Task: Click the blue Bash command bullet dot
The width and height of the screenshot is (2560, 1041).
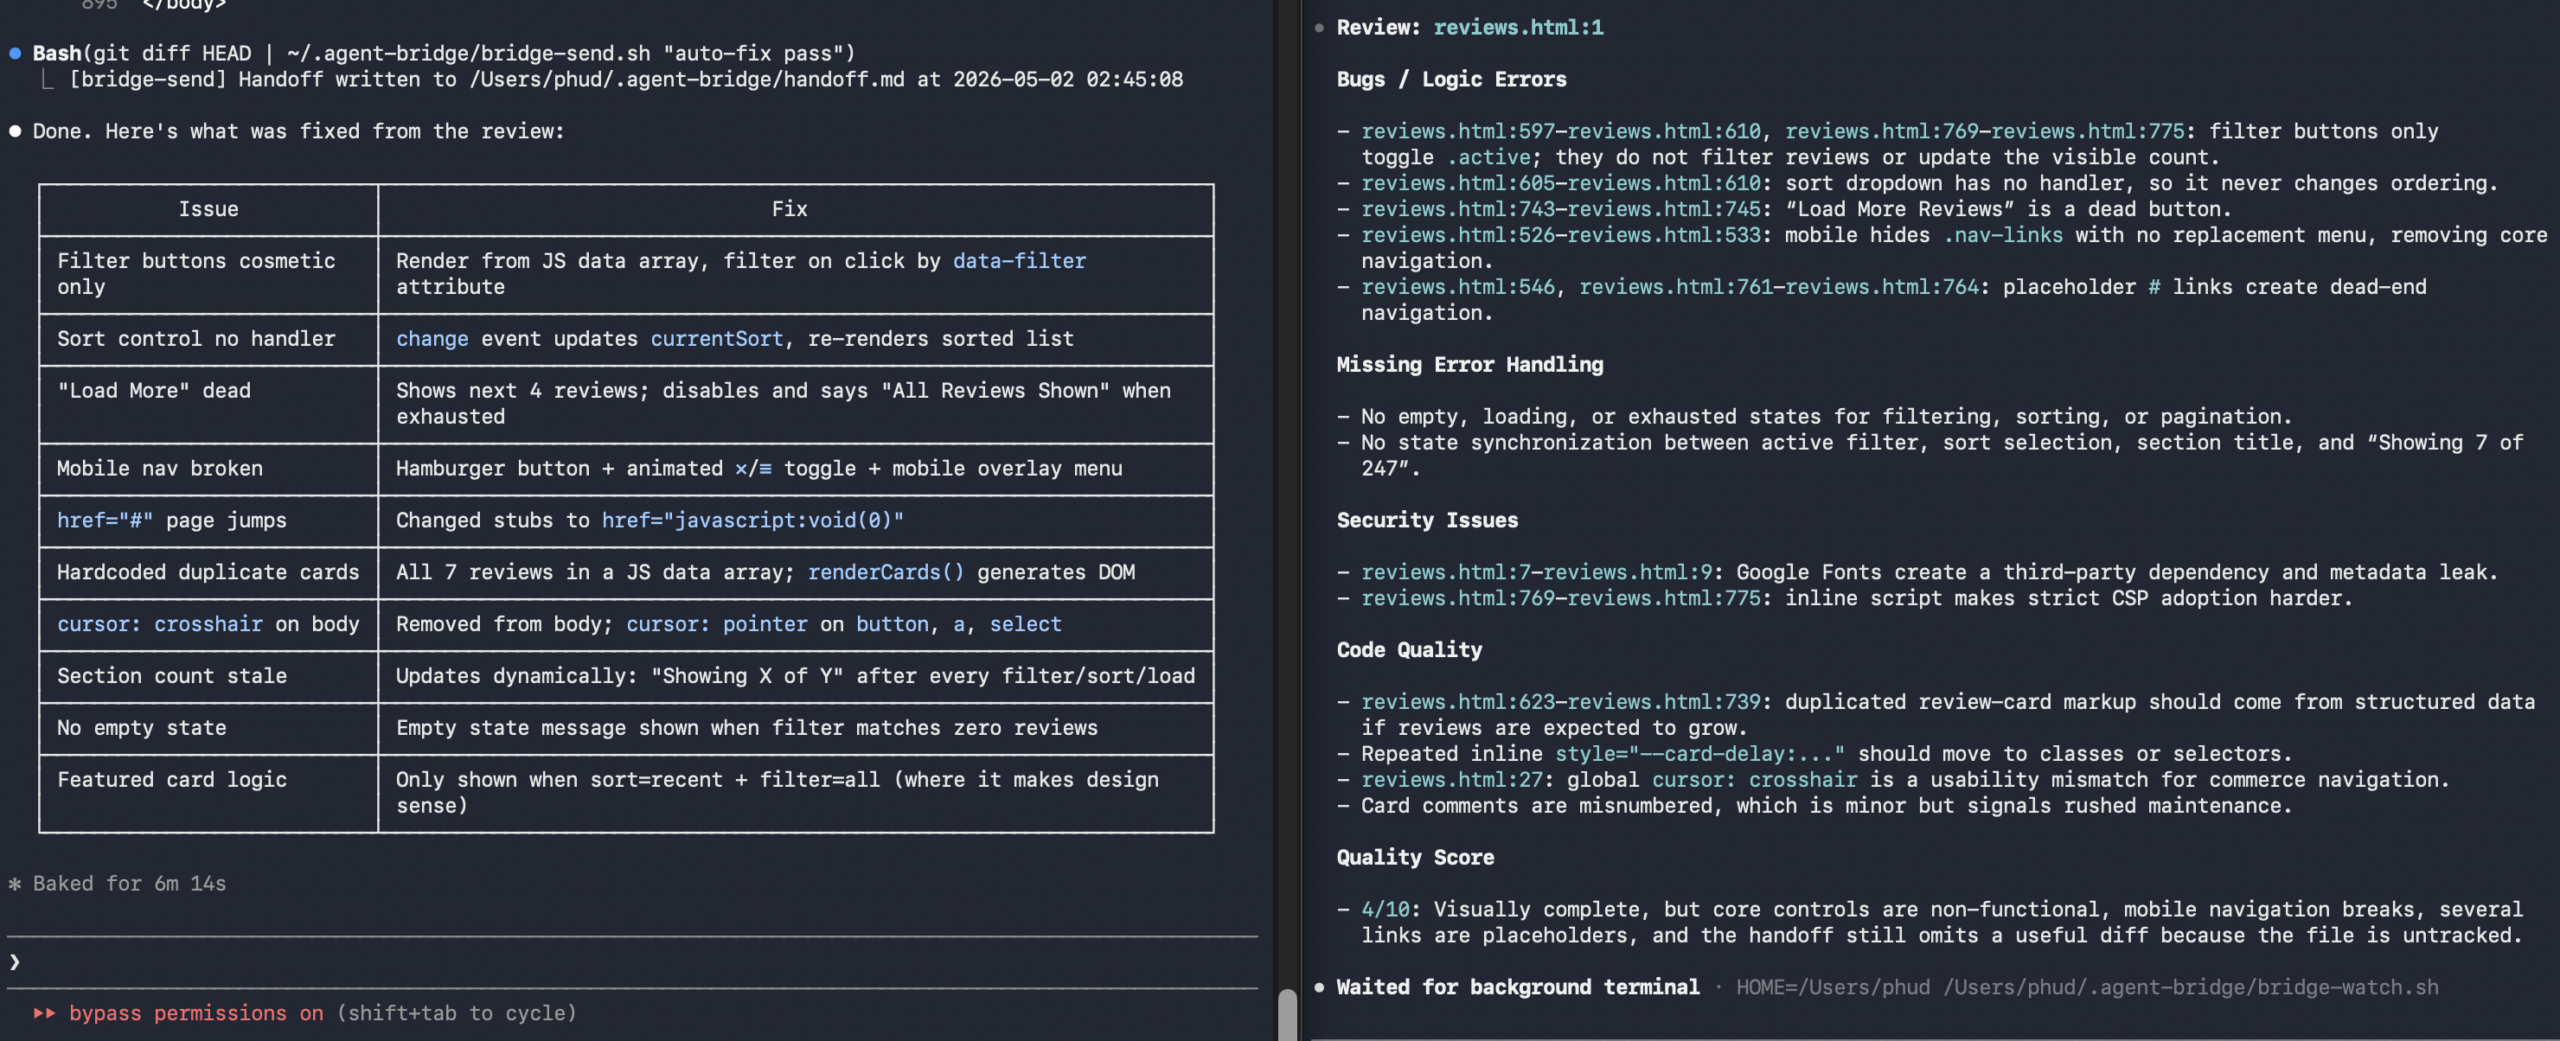Action: pyautogui.click(x=15, y=54)
